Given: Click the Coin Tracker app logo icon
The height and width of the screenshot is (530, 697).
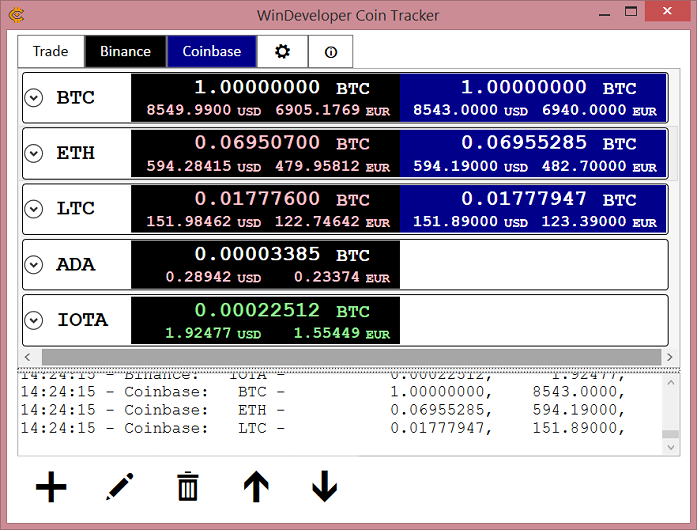Looking at the screenshot, I should click(x=16, y=15).
